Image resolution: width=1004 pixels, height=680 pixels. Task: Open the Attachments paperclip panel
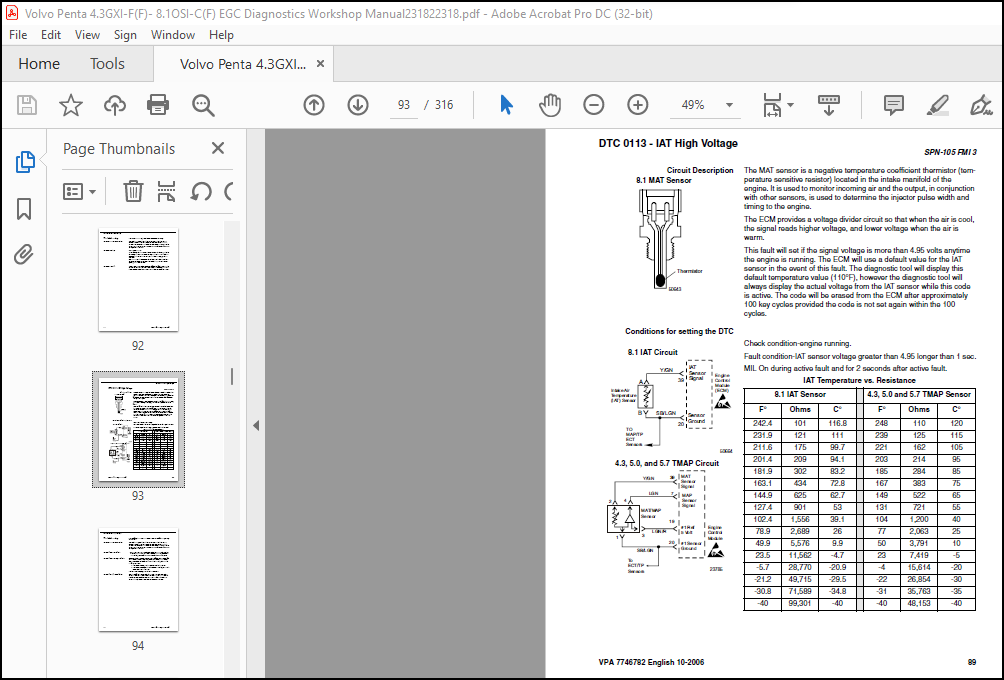click(x=24, y=254)
